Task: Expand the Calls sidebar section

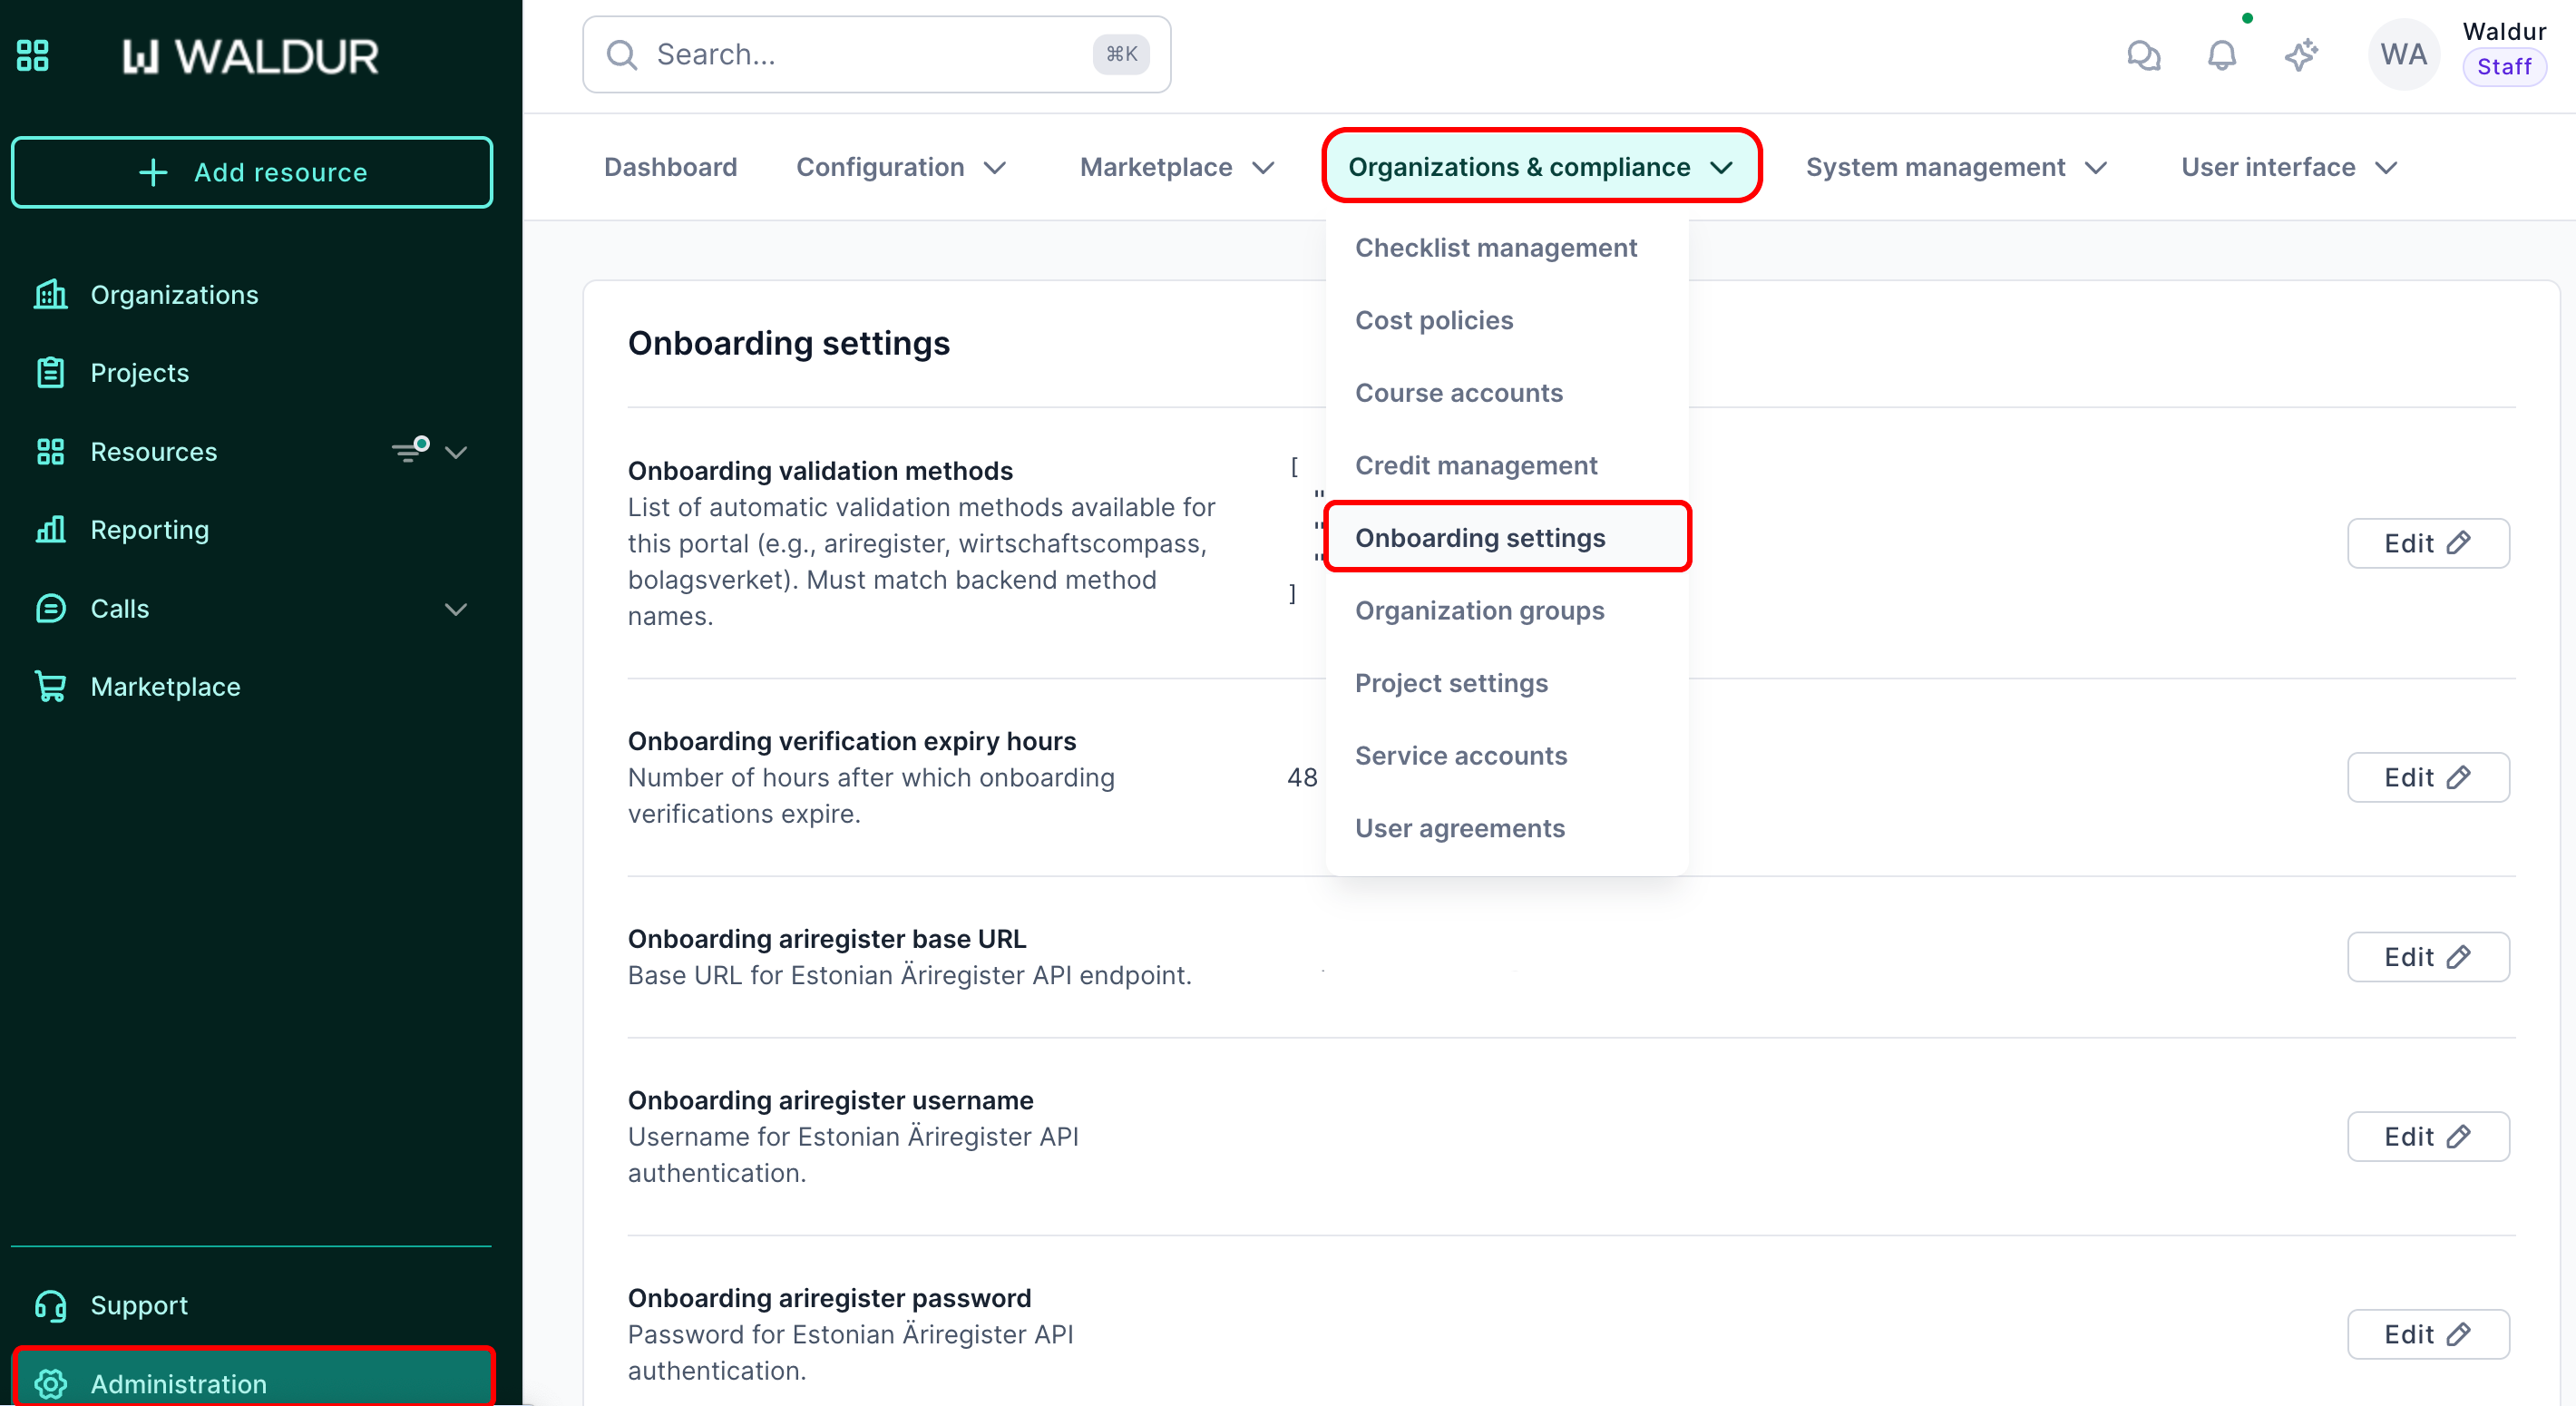Action: 456,609
